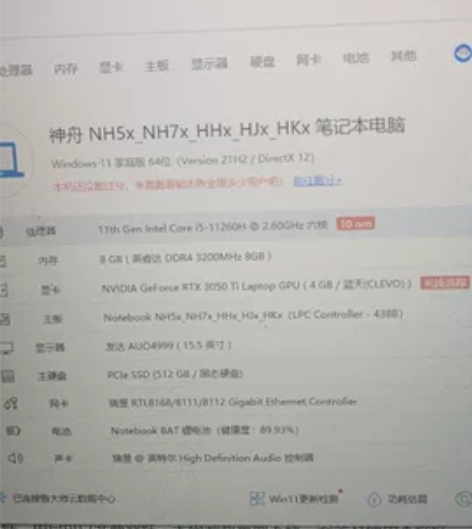Click the red 10 nm badge
The image size is (472, 529).
coord(355,223)
